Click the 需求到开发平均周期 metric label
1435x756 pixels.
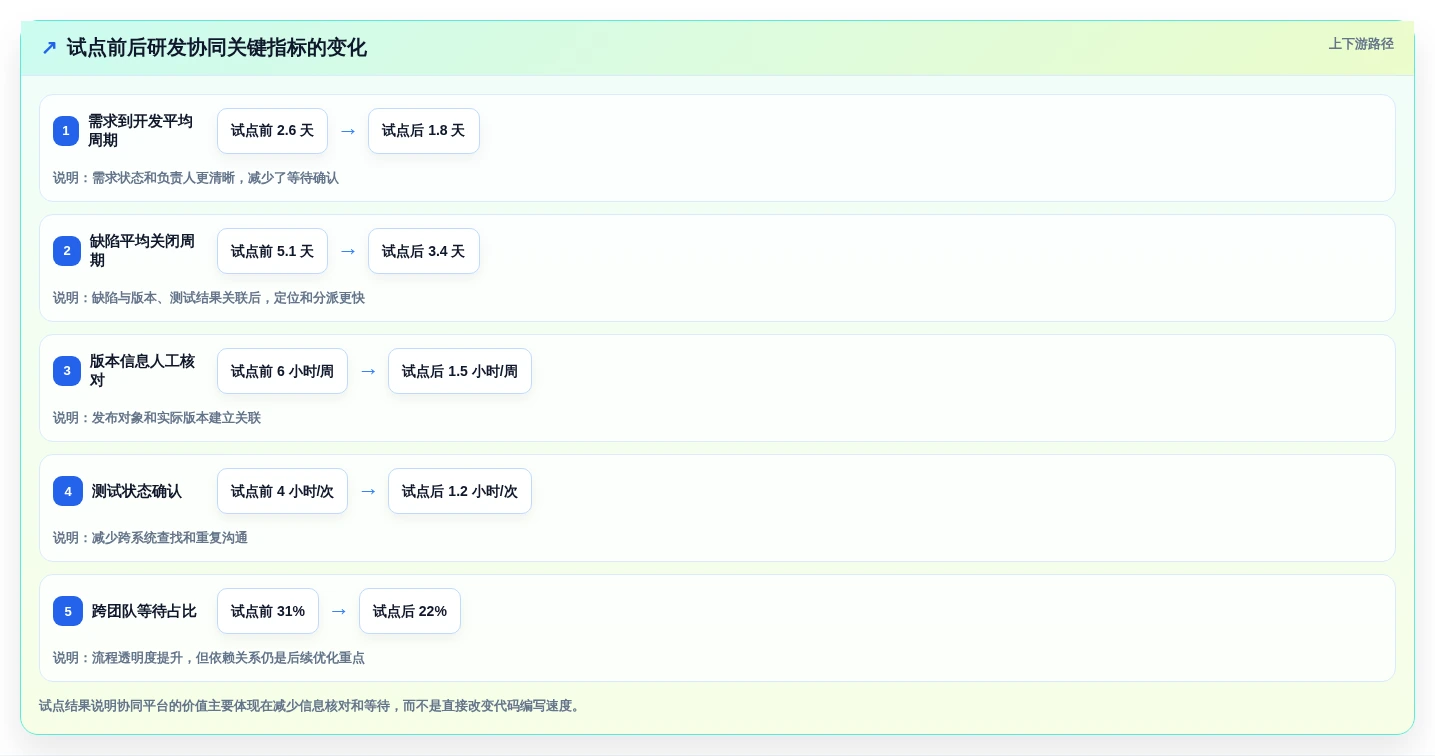[x=141, y=131]
